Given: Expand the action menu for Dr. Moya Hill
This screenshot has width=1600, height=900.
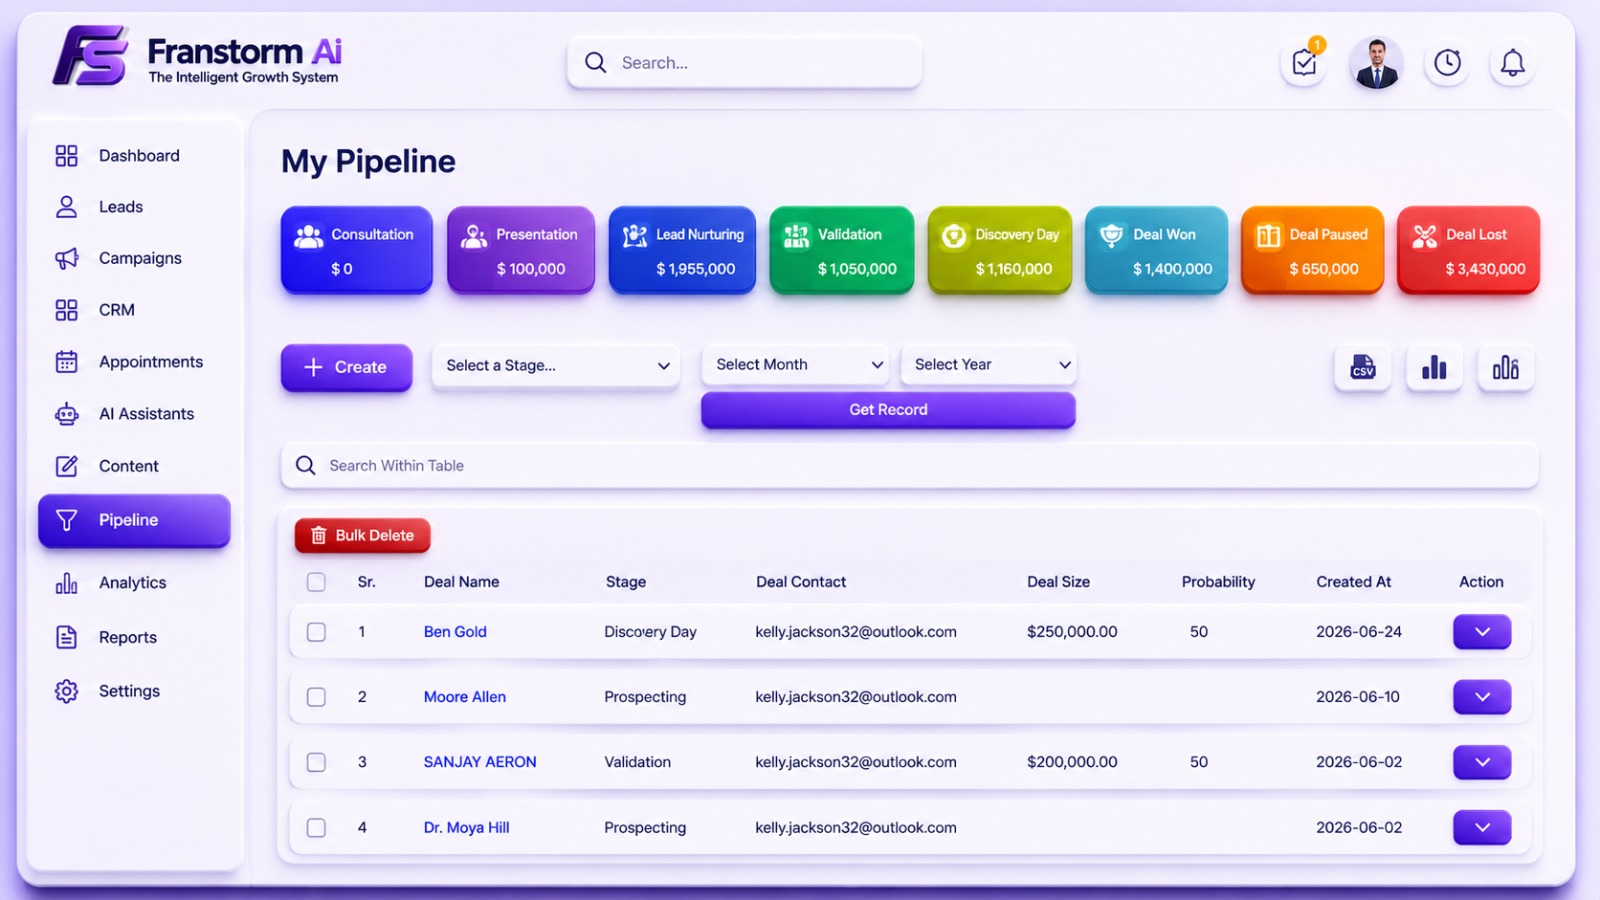Looking at the screenshot, I should click(1482, 828).
